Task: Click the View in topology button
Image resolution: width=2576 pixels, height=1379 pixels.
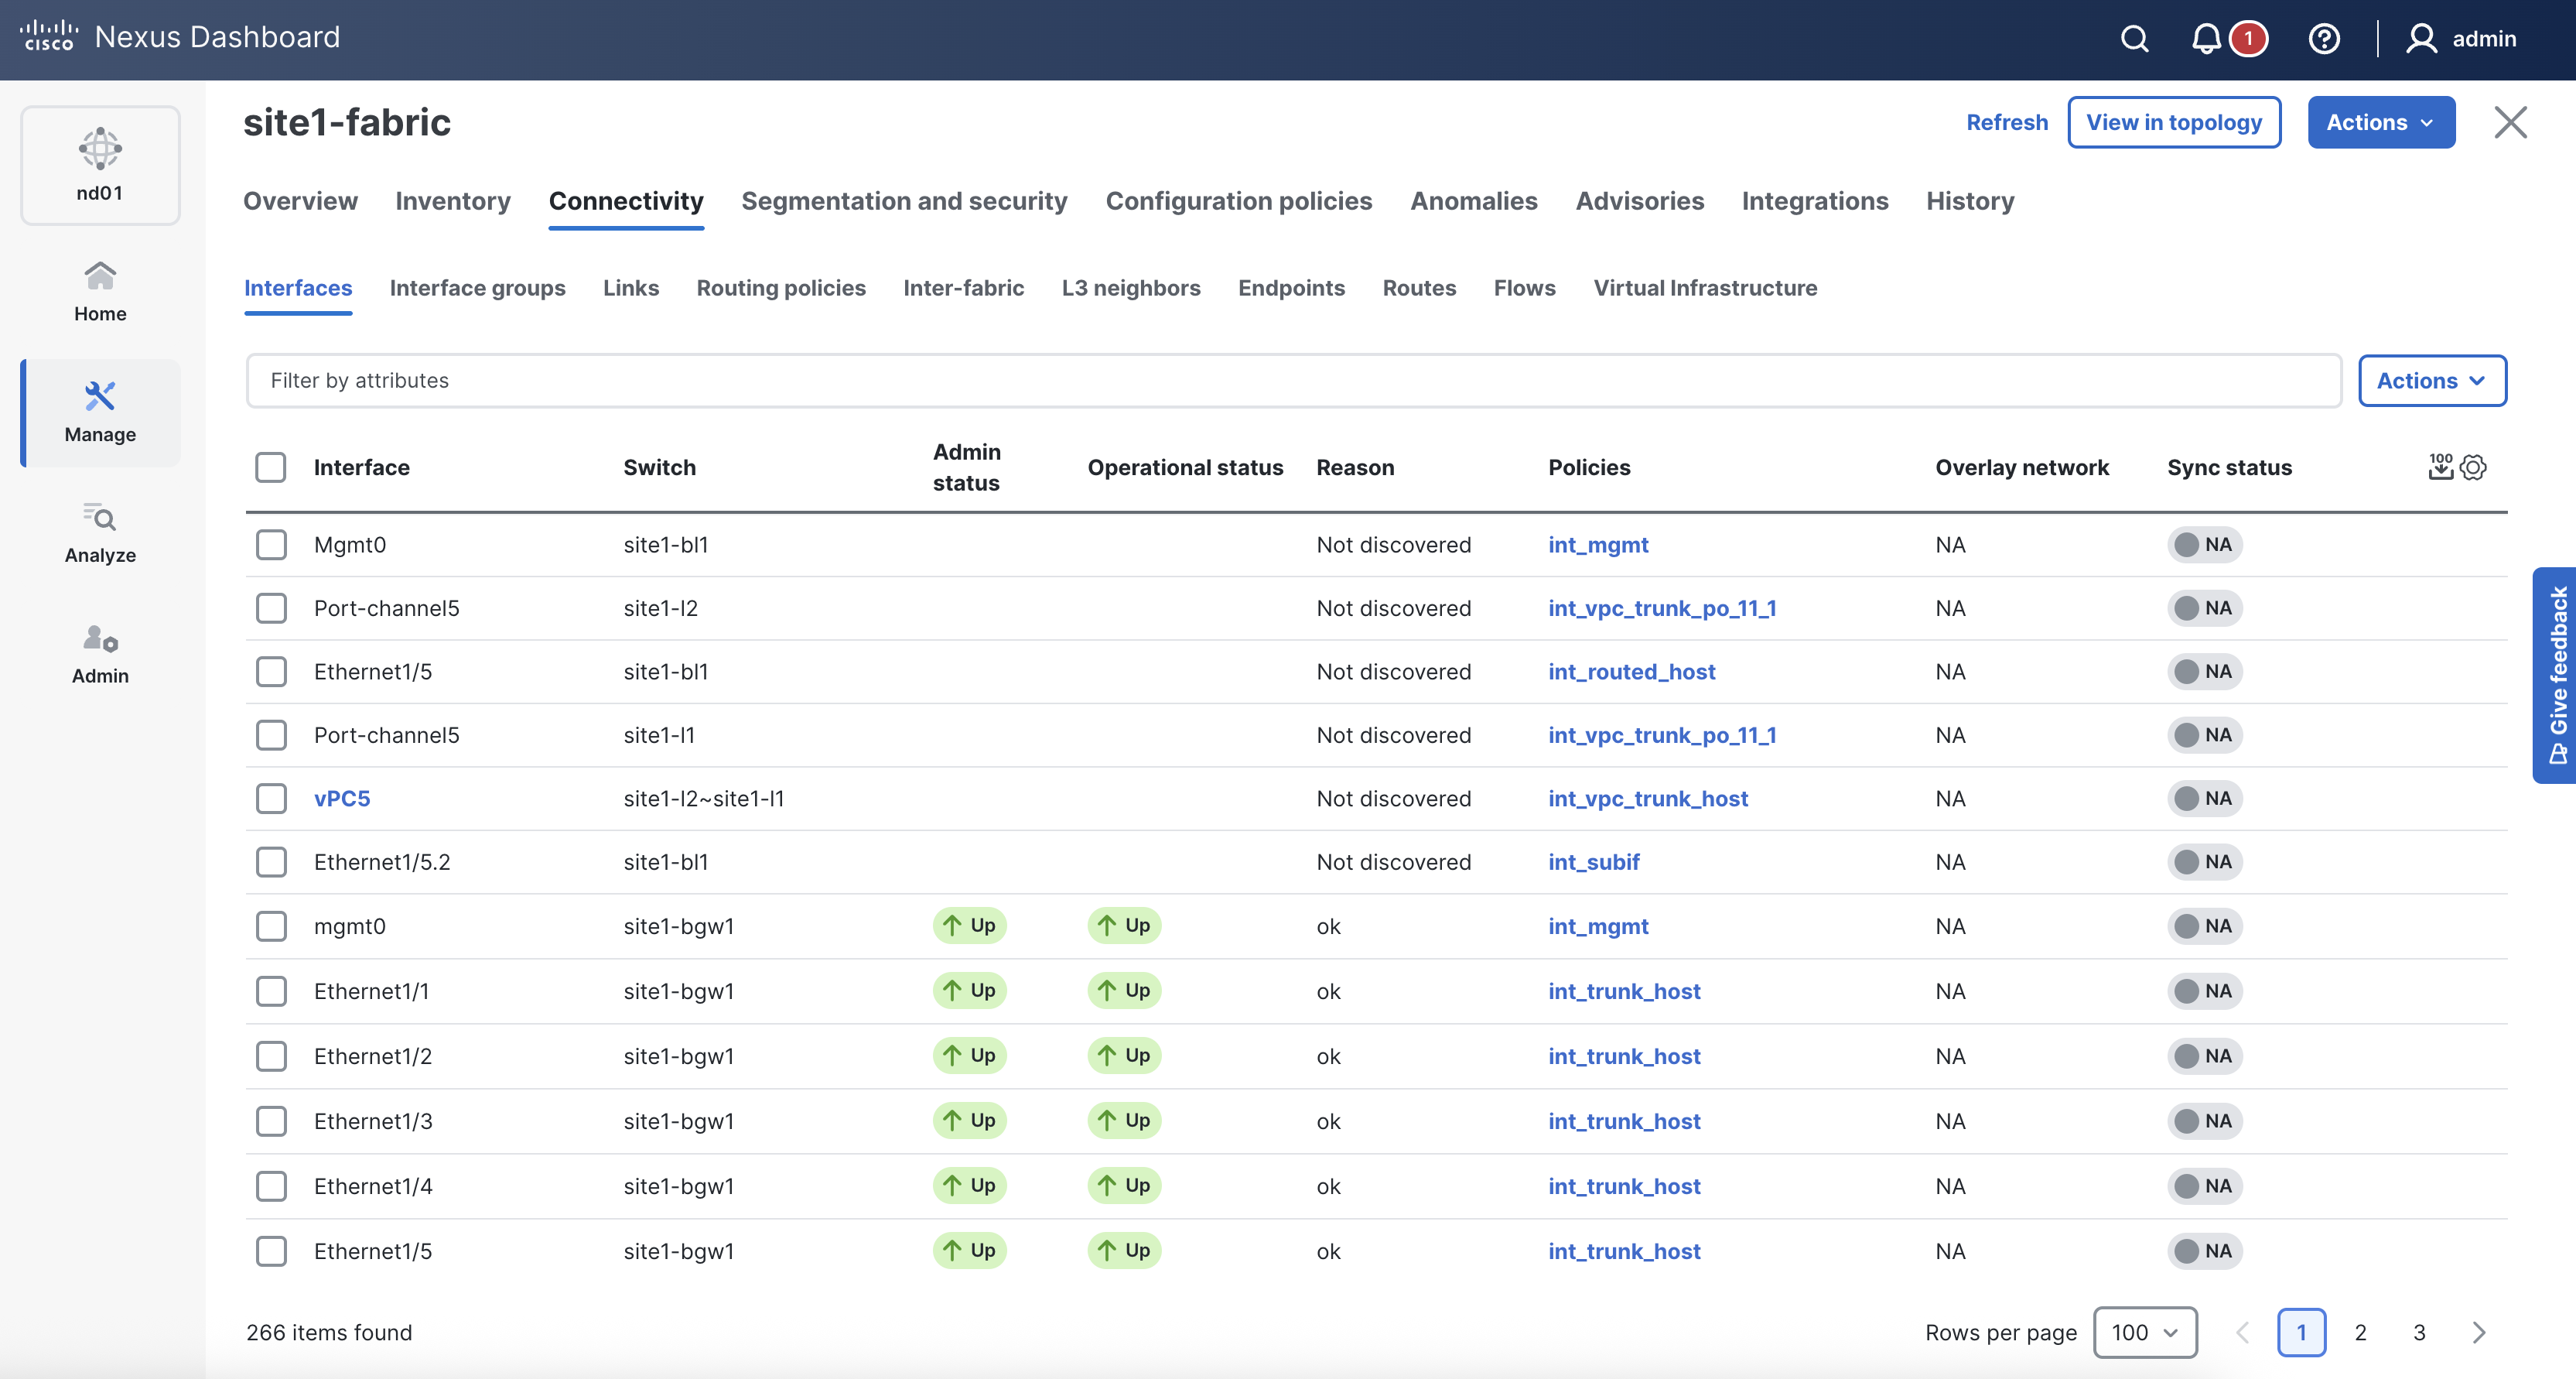Action: pyautogui.click(x=2173, y=122)
